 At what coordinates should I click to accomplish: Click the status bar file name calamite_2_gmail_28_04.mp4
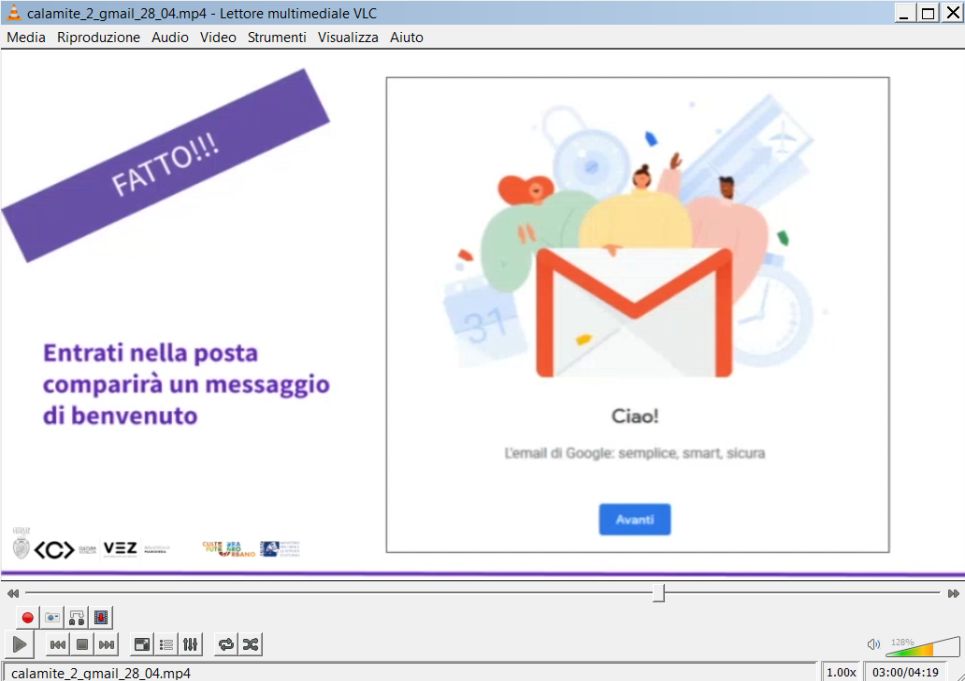[x=101, y=673]
